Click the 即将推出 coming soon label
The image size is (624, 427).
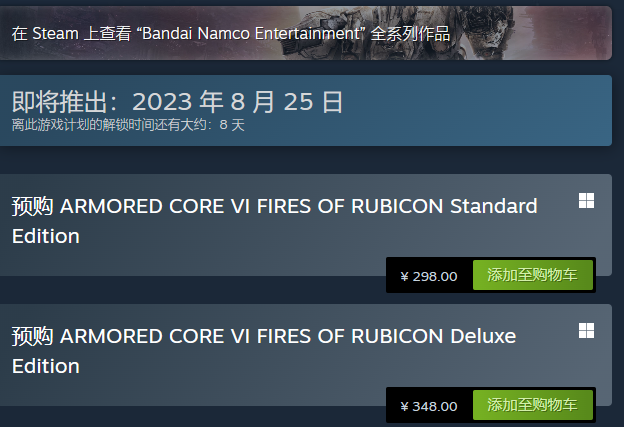point(59,102)
